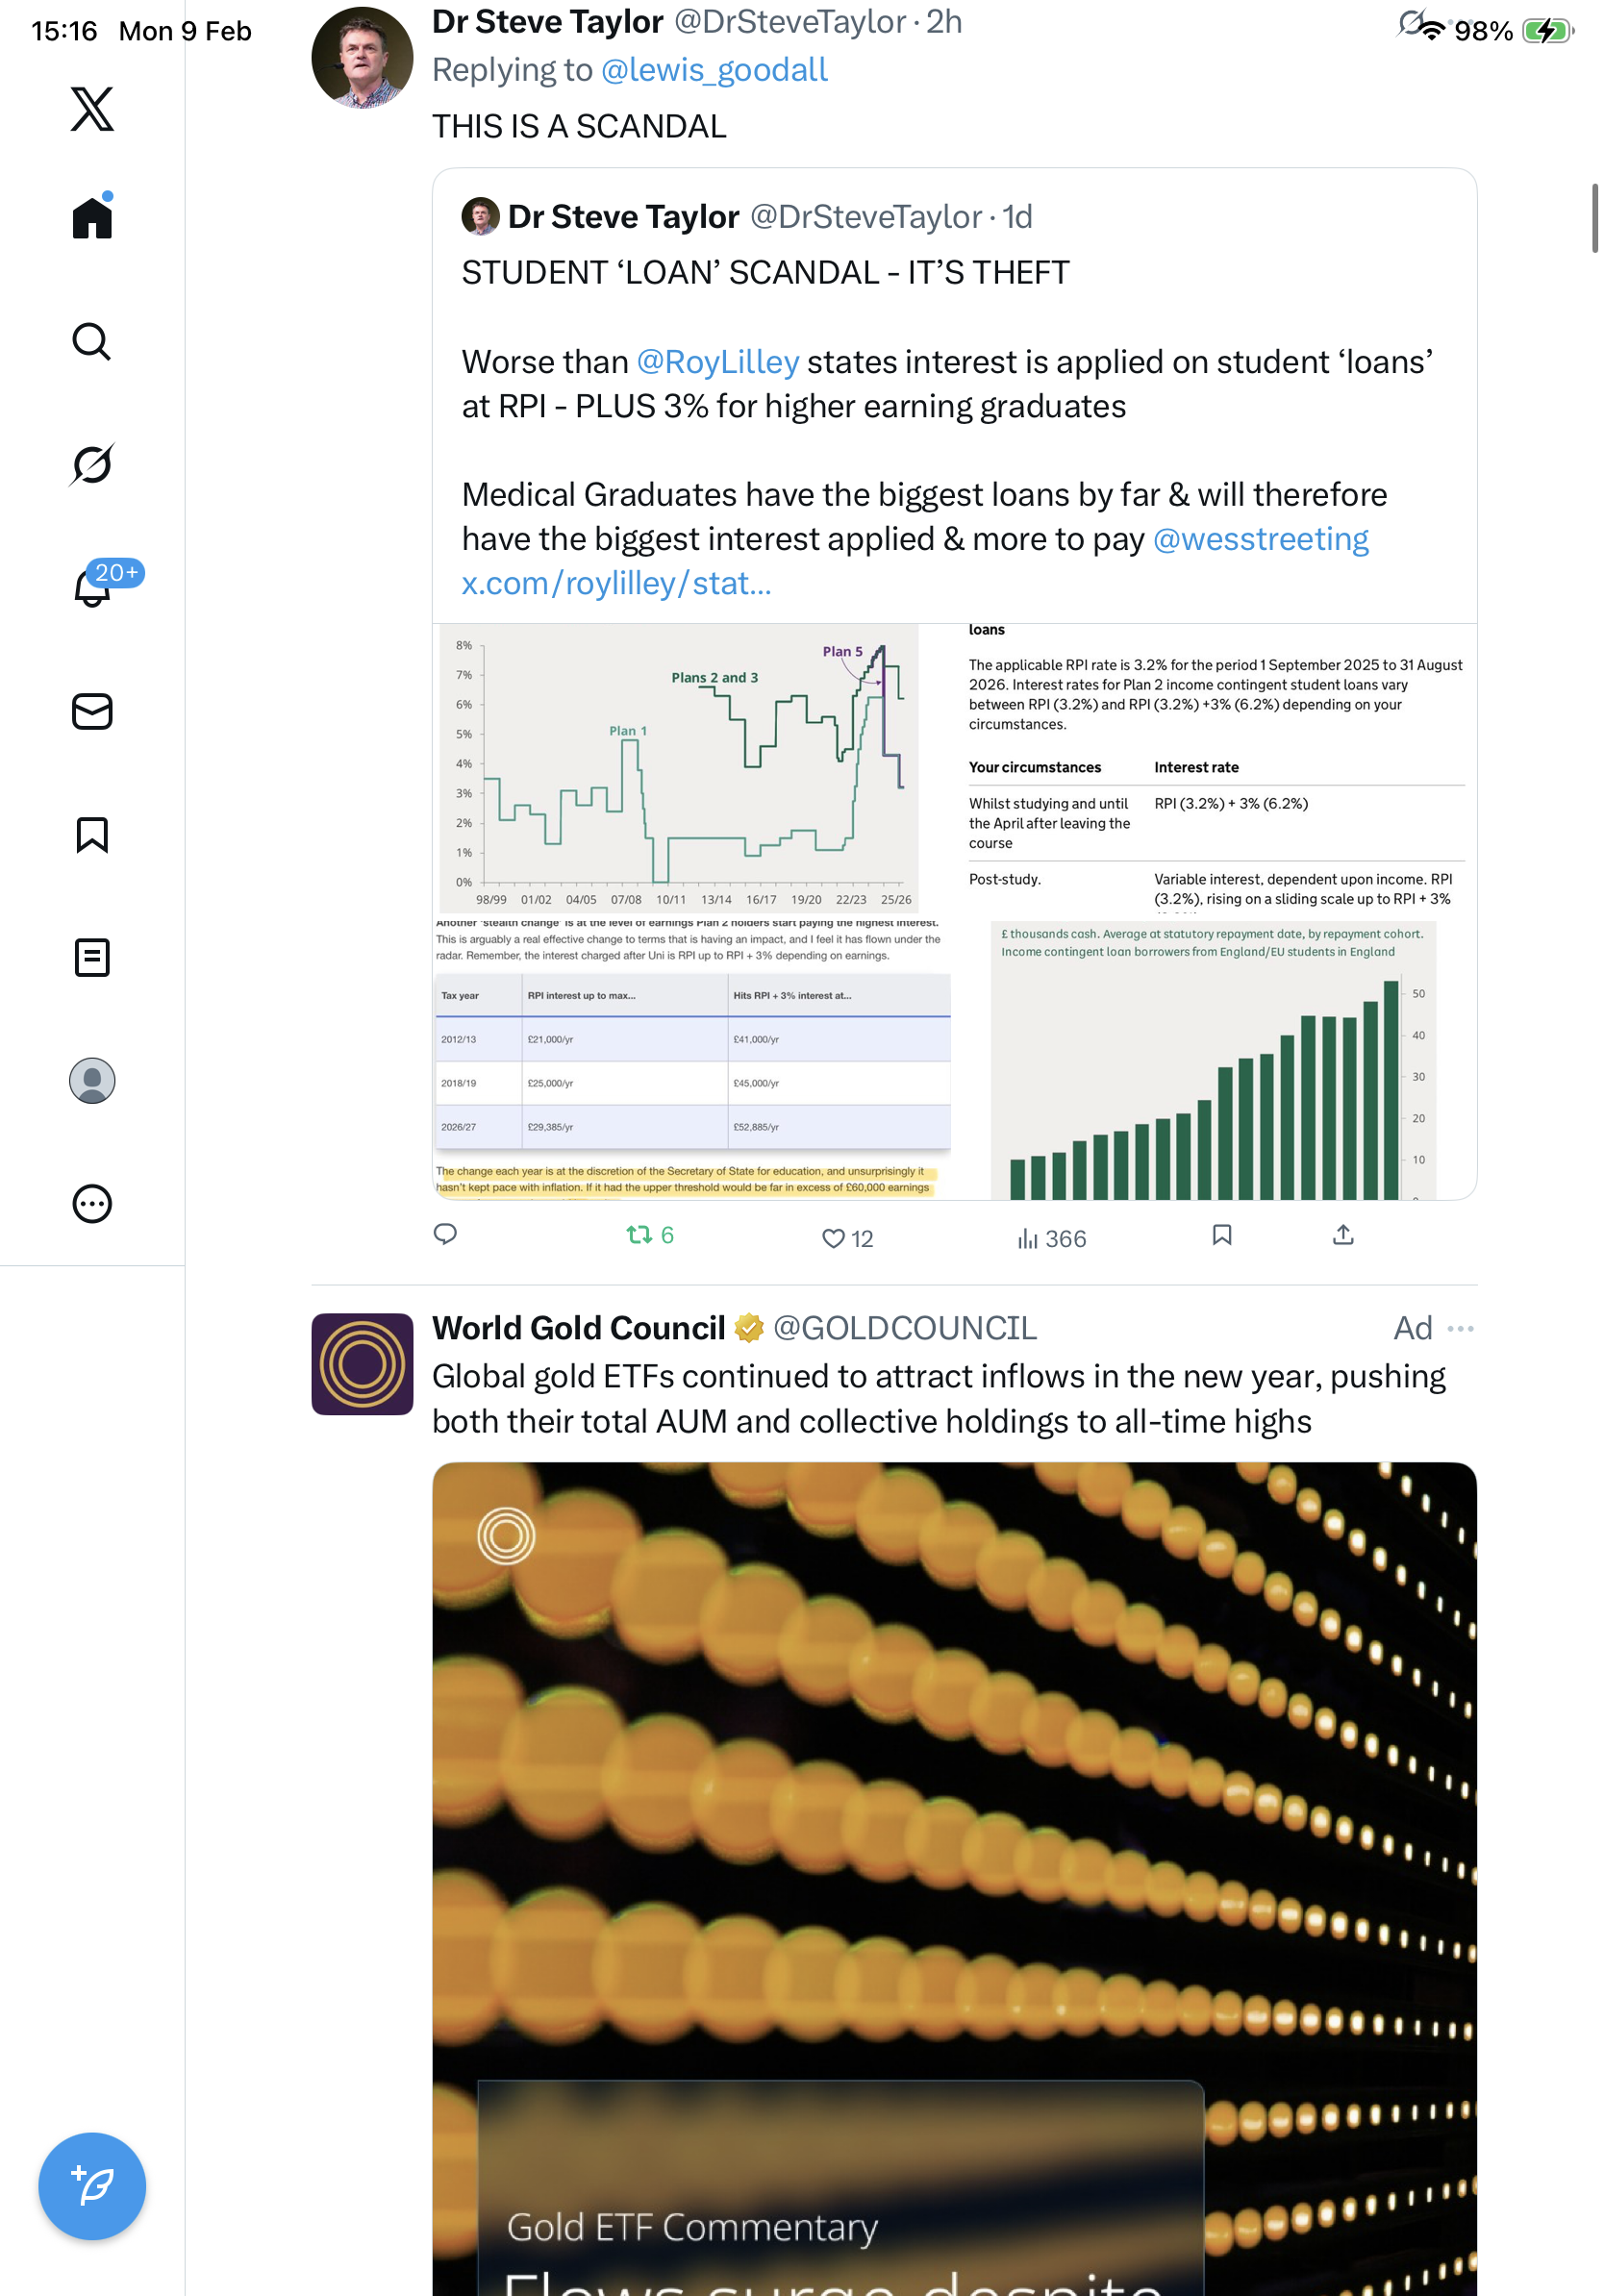Reply to Dr Steve Taylor's post
Image resolution: width=1604 pixels, height=2296 pixels.
(x=445, y=1234)
